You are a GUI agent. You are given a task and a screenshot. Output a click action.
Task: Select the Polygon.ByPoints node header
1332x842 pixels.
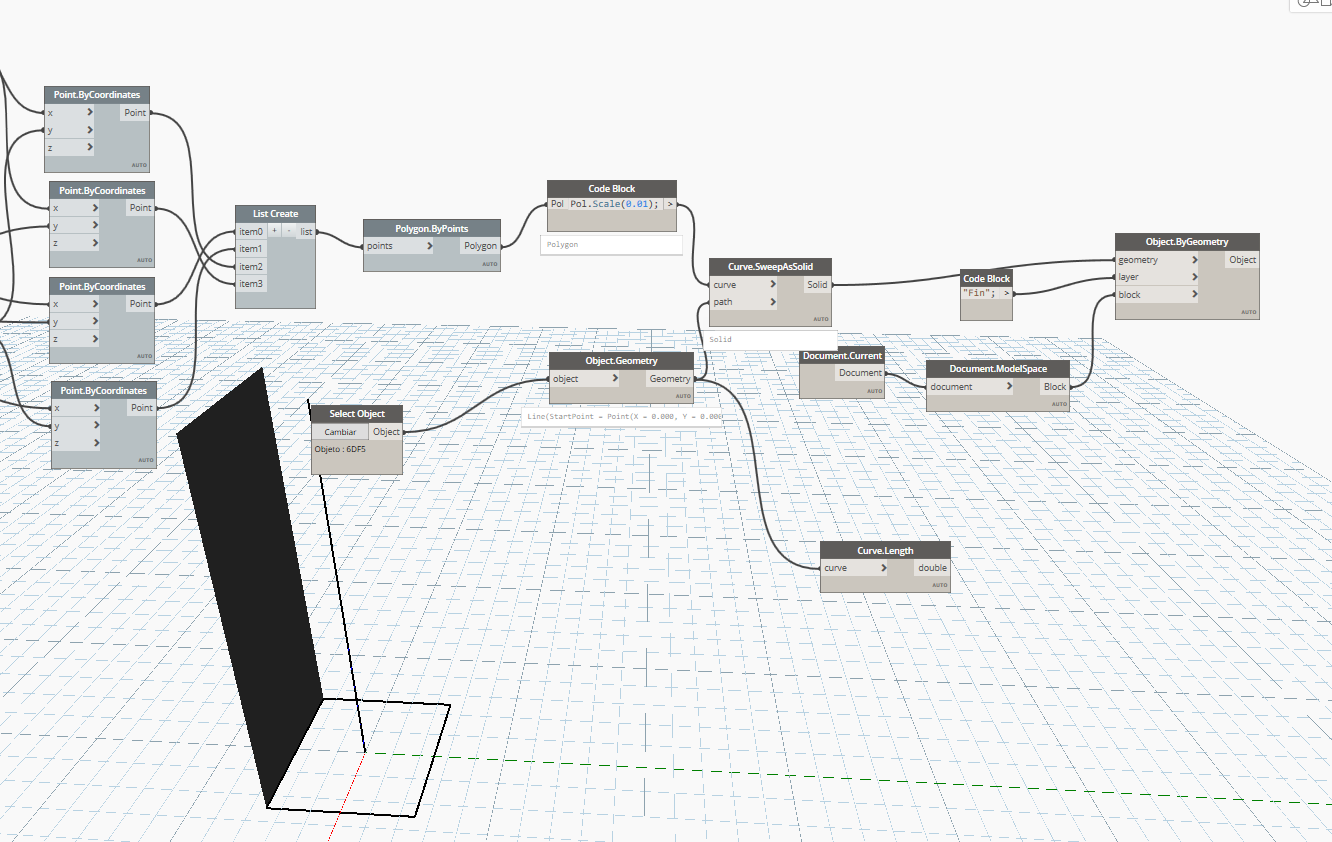click(431, 228)
